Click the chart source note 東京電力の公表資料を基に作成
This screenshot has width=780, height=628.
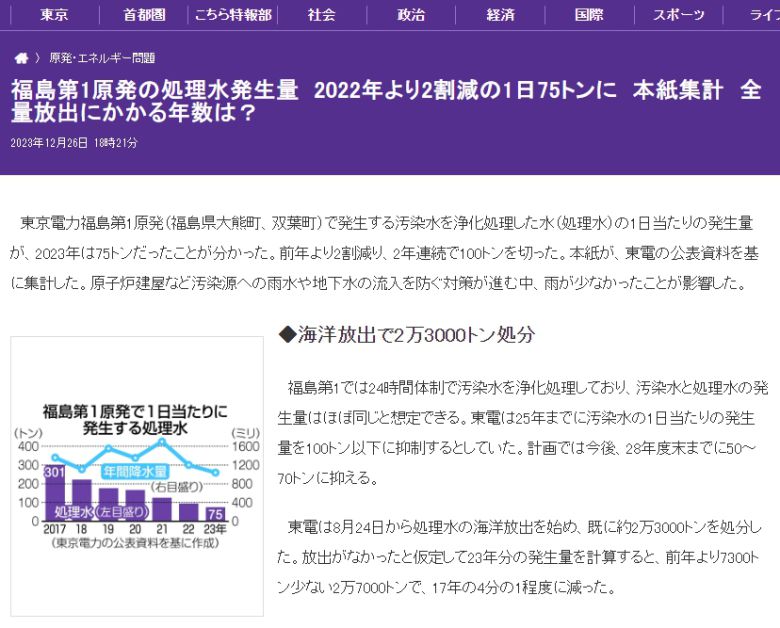135,543
